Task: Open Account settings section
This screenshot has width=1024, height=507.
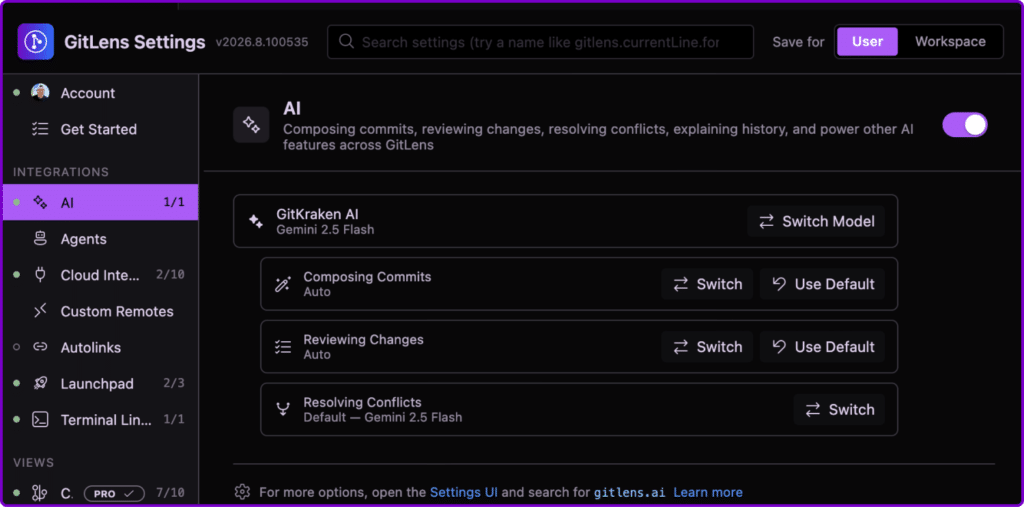Action: [101, 93]
